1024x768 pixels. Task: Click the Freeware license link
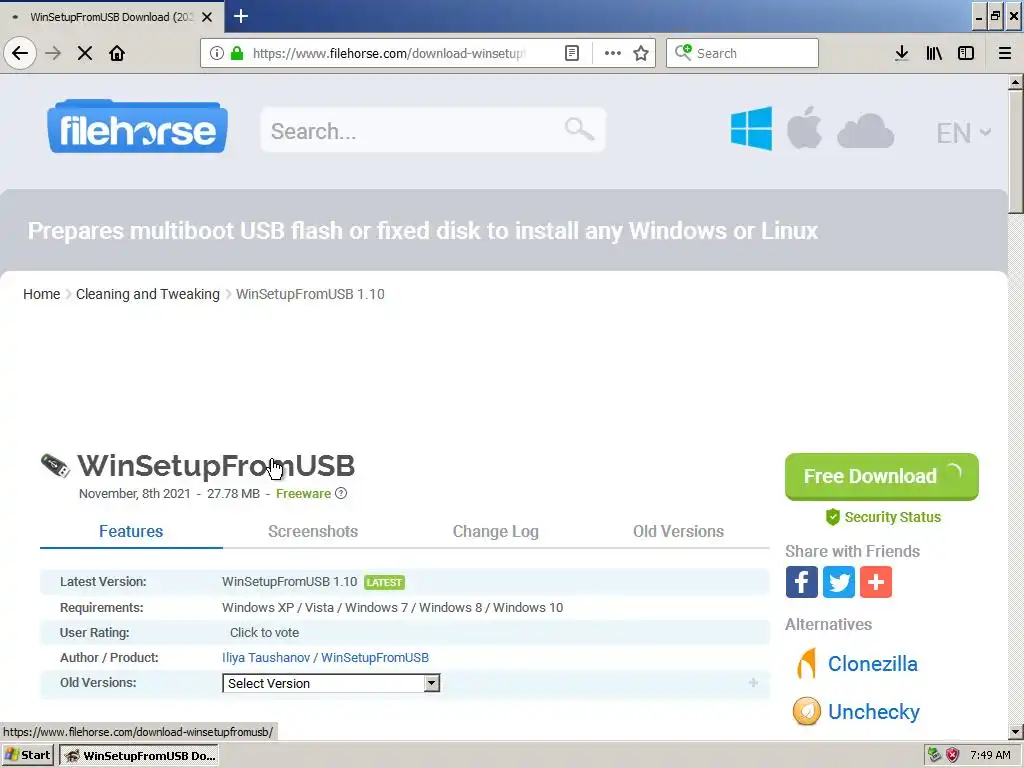(x=303, y=494)
